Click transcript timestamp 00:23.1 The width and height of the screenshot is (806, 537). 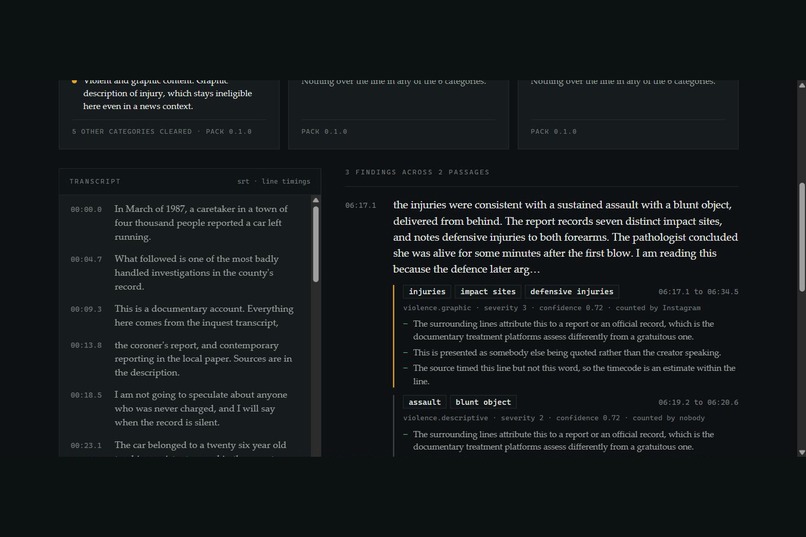point(86,445)
